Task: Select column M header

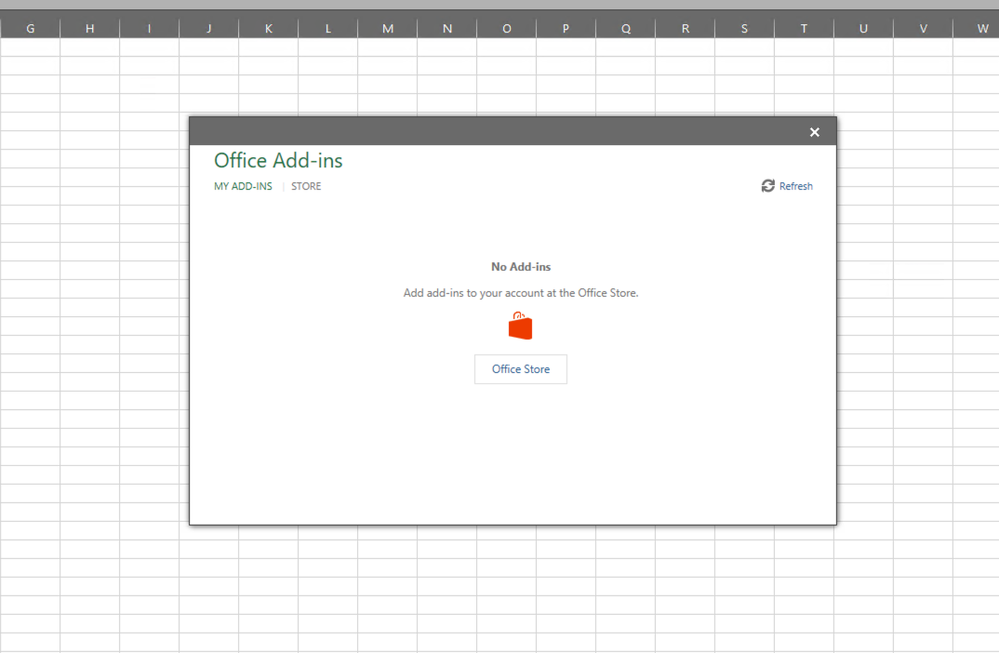Action: (x=387, y=28)
